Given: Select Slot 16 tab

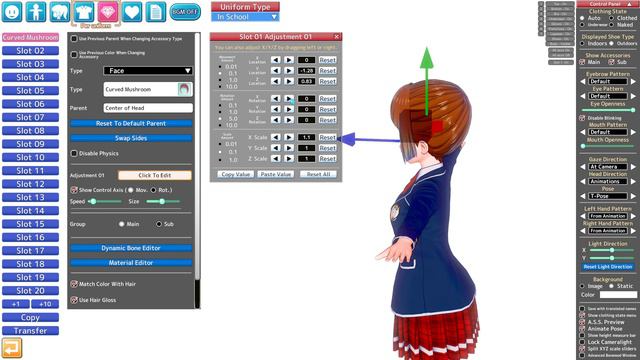Looking at the screenshot, I should pyautogui.click(x=30, y=237).
